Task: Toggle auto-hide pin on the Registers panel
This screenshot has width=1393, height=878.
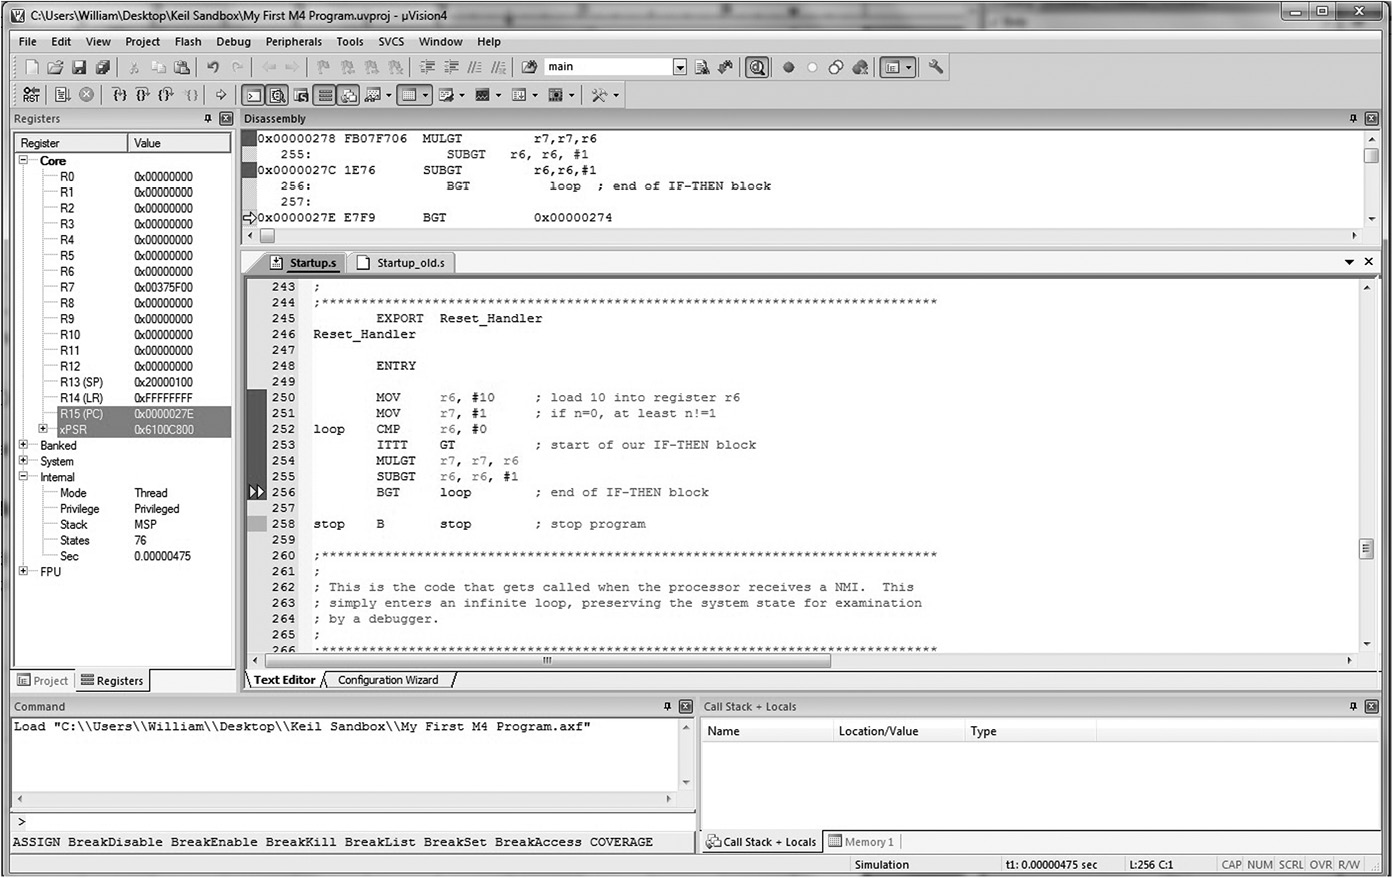Action: click(209, 118)
